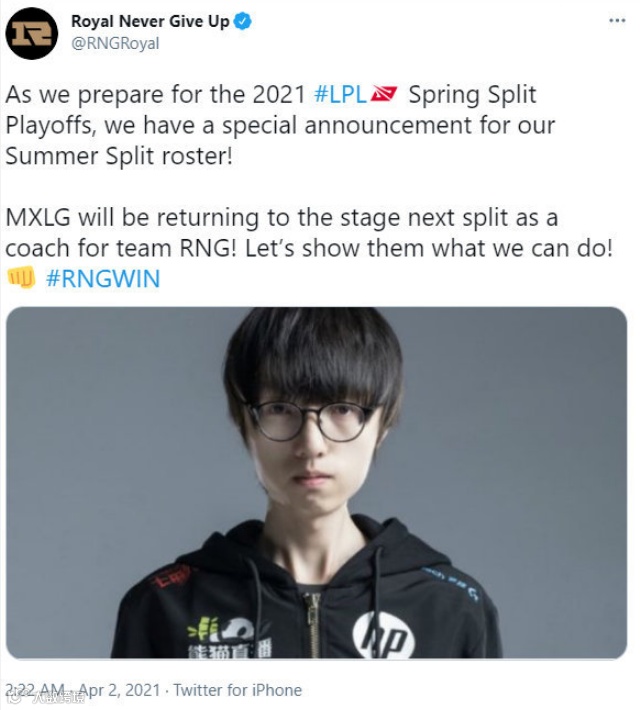The width and height of the screenshot is (640, 710).
Task: Open the attached player photo
Action: pyautogui.click(x=316, y=483)
